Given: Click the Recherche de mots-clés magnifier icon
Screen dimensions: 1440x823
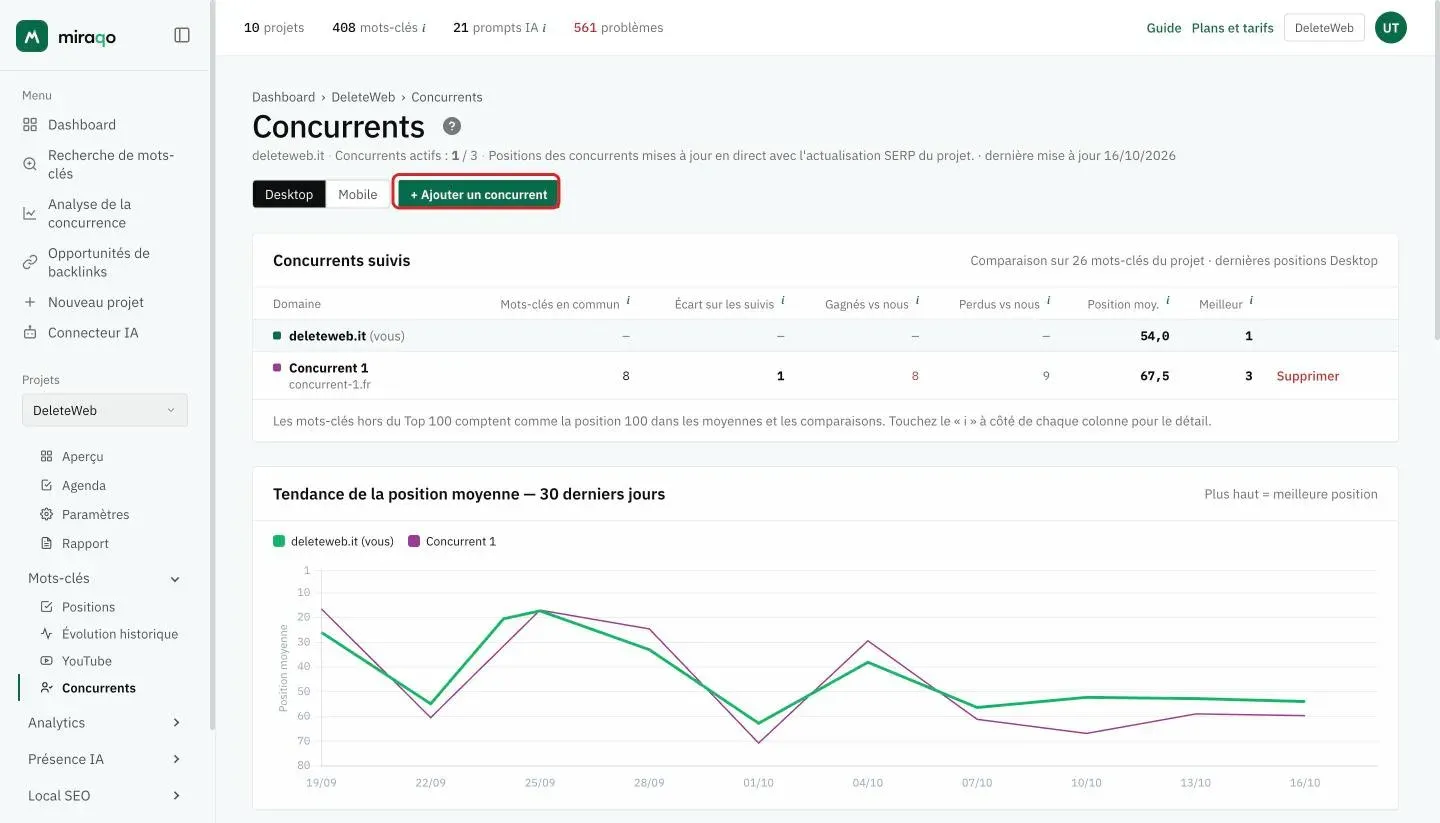Looking at the screenshot, I should (30, 164).
